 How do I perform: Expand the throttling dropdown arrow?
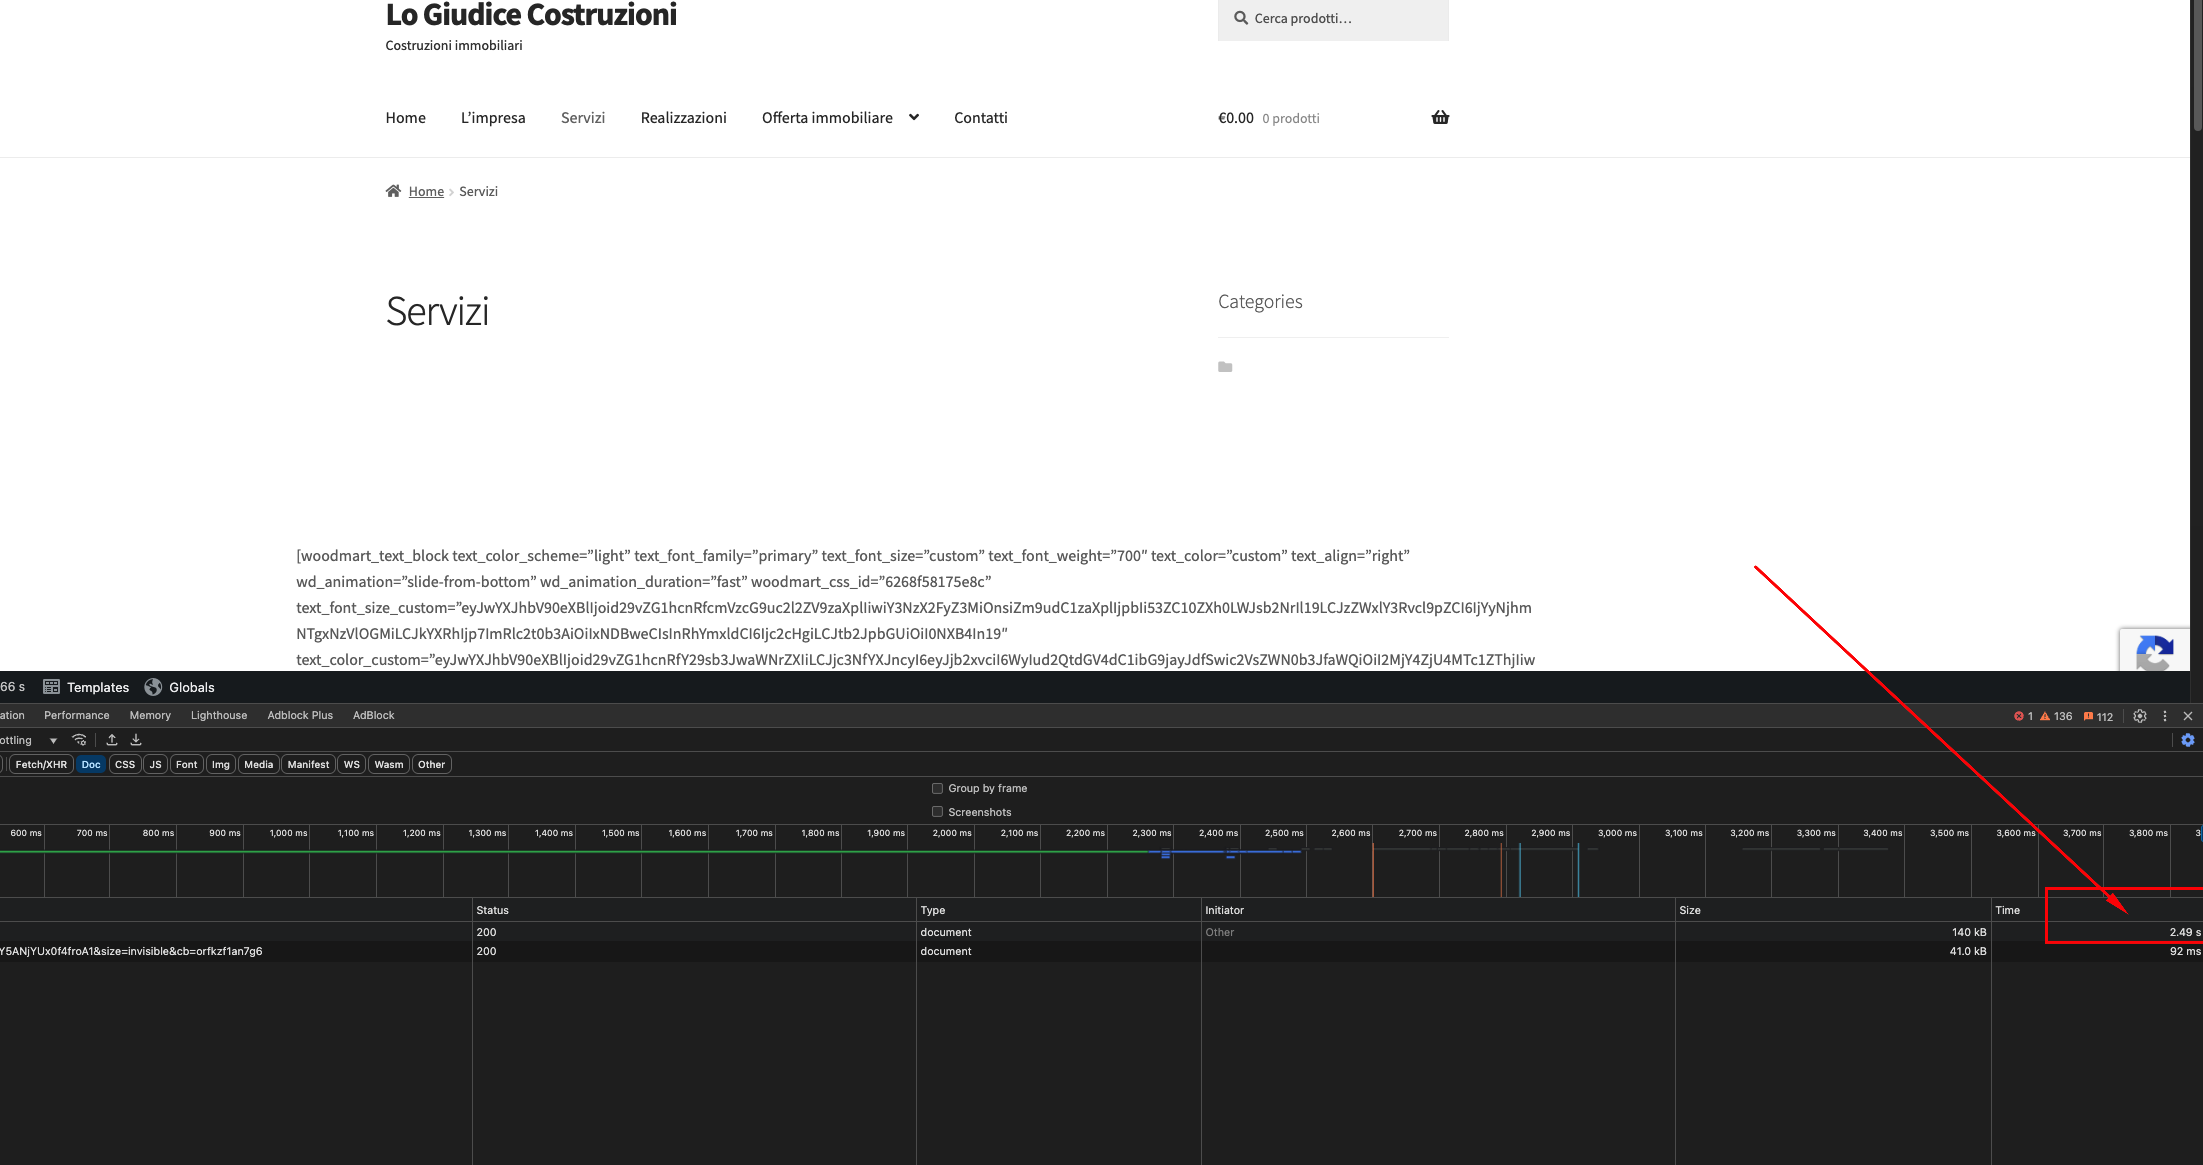click(53, 741)
